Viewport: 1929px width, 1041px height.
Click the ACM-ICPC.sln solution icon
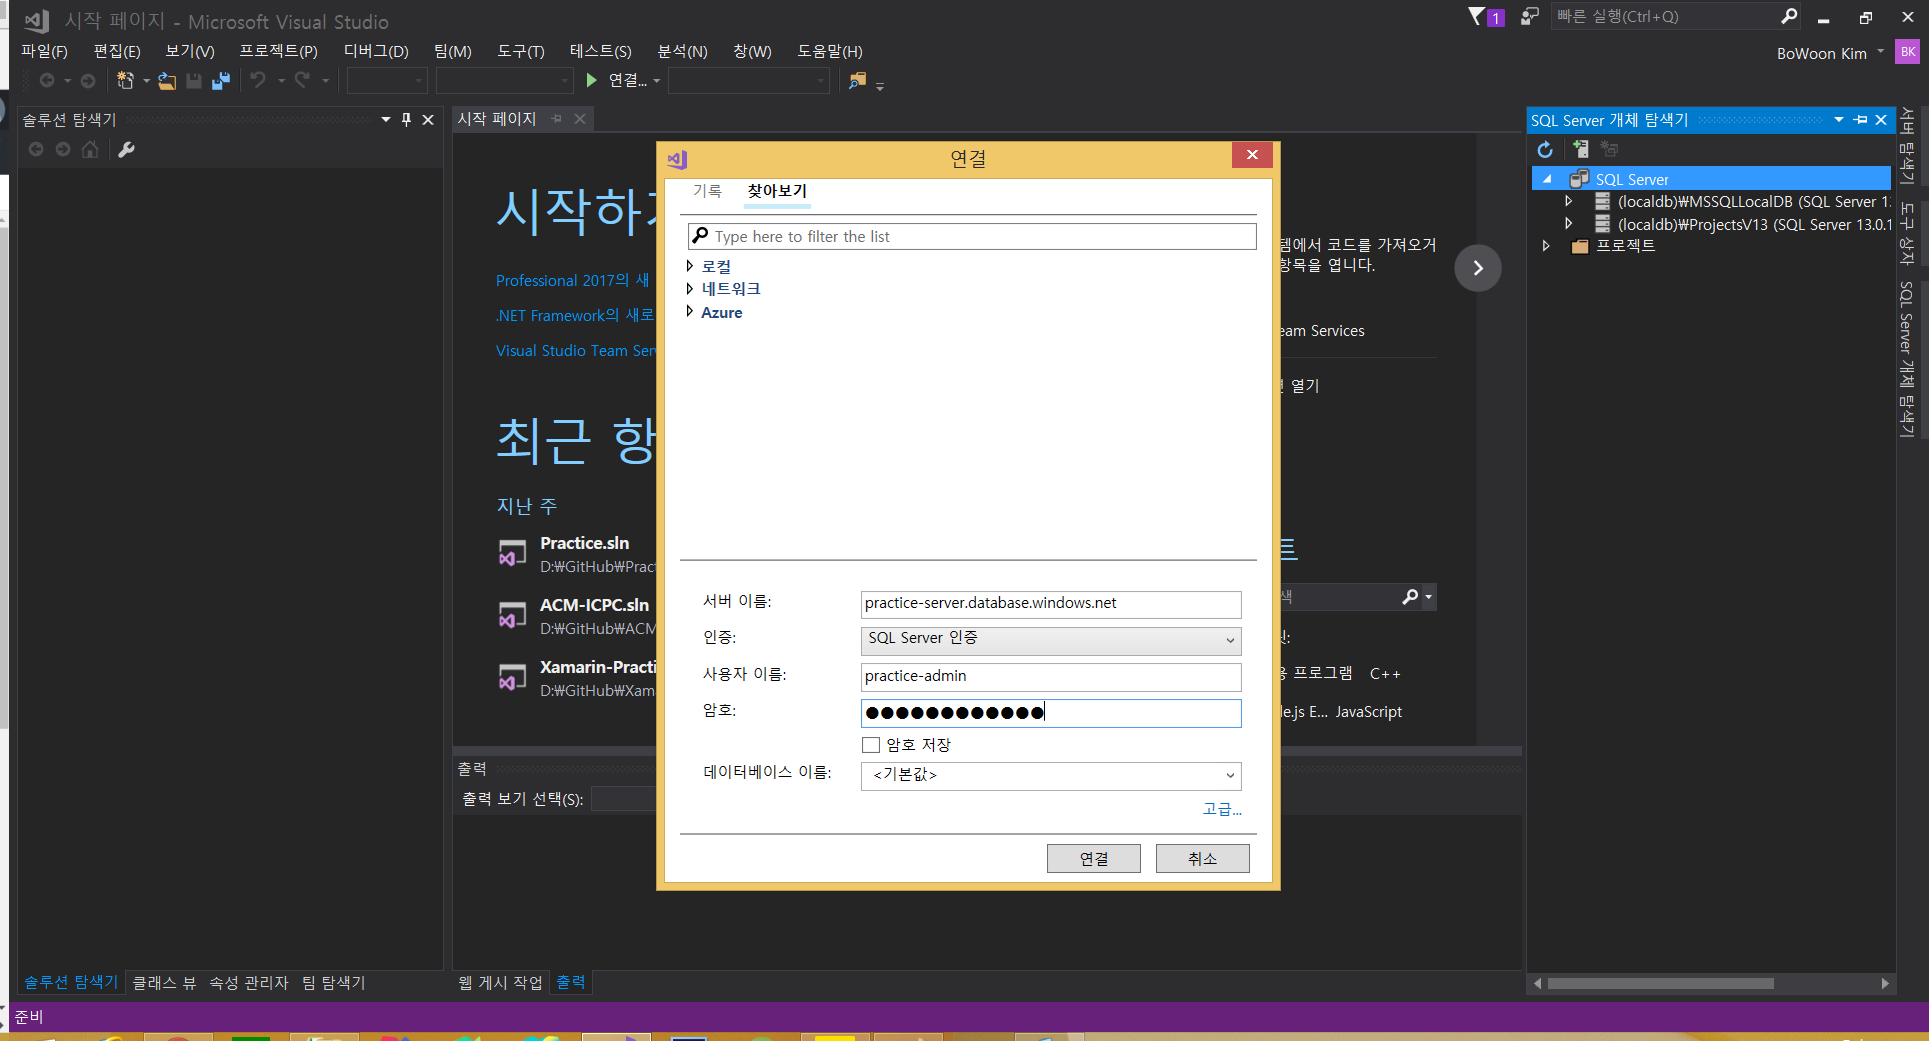[x=512, y=615]
